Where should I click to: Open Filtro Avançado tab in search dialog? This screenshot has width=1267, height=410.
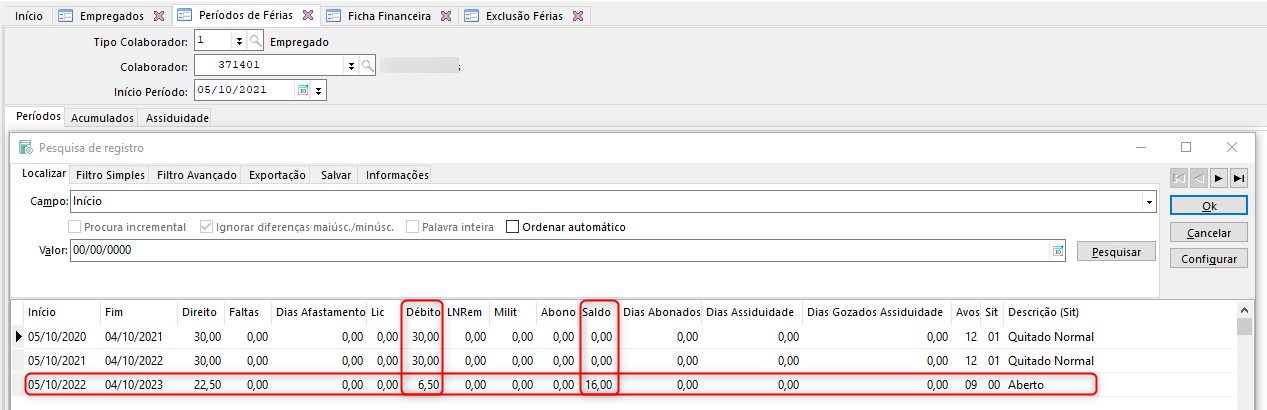pos(197,175)
